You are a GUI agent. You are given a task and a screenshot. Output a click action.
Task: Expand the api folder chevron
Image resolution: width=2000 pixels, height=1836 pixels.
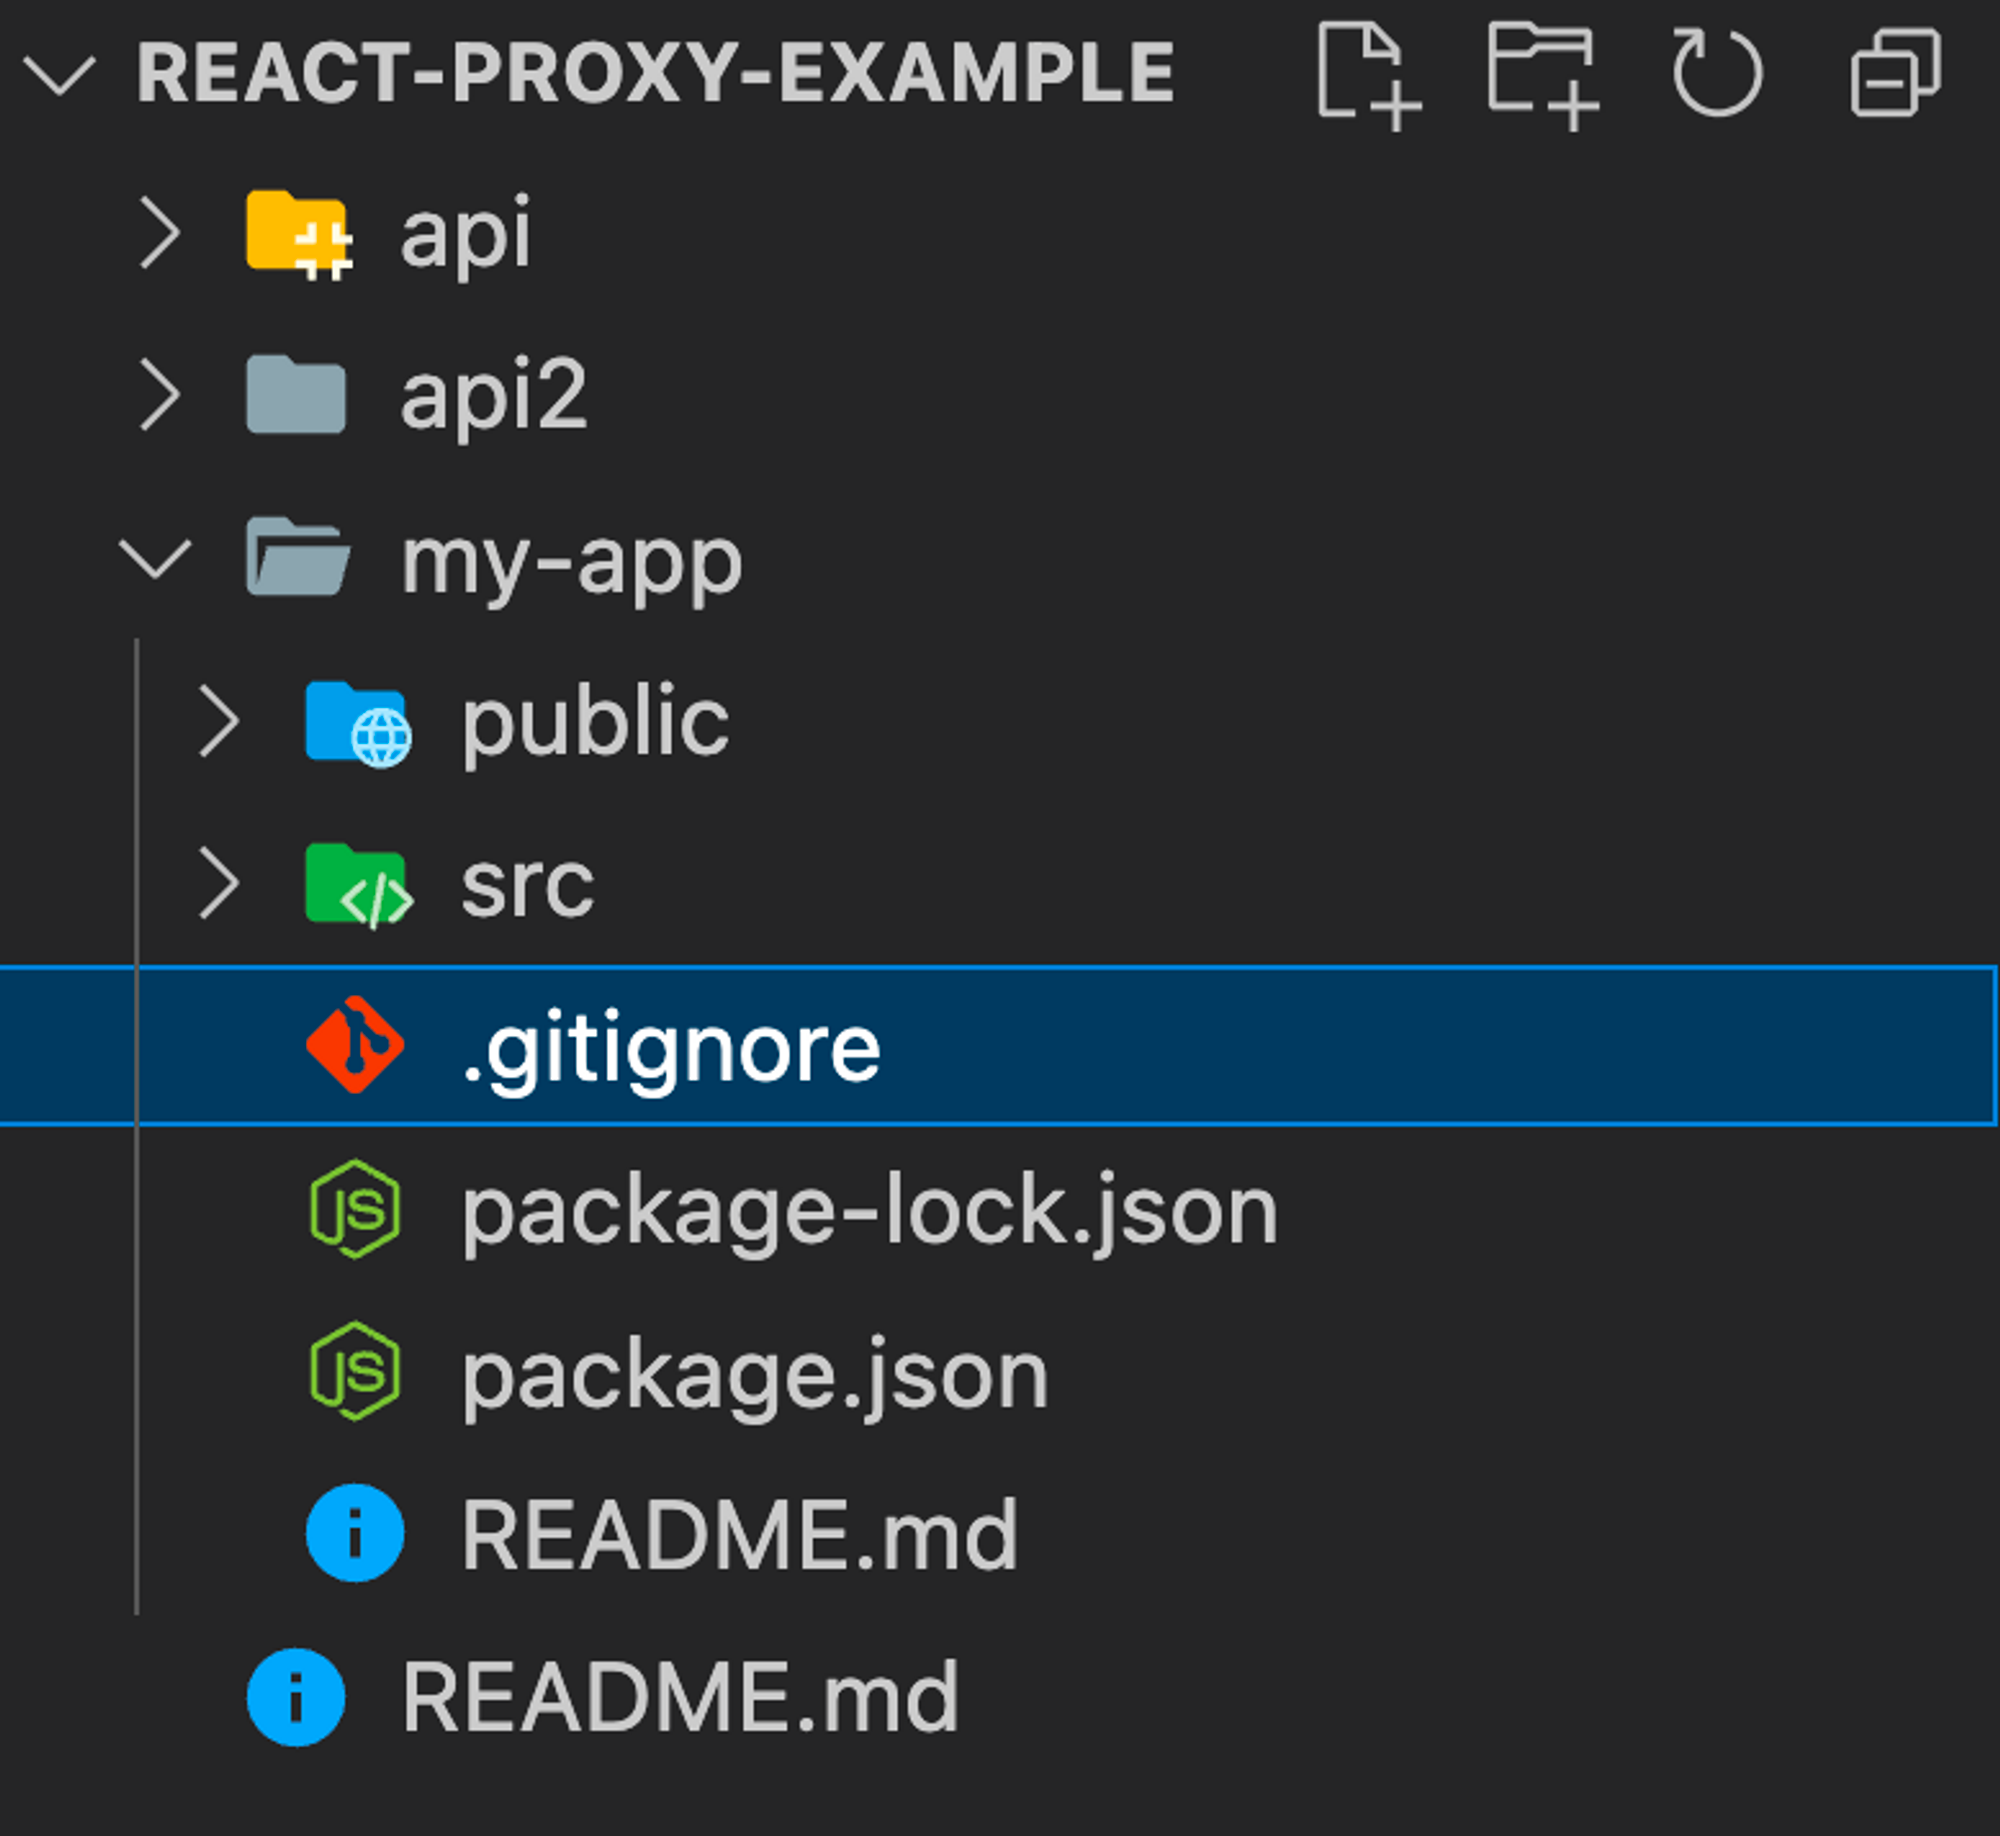160,233
